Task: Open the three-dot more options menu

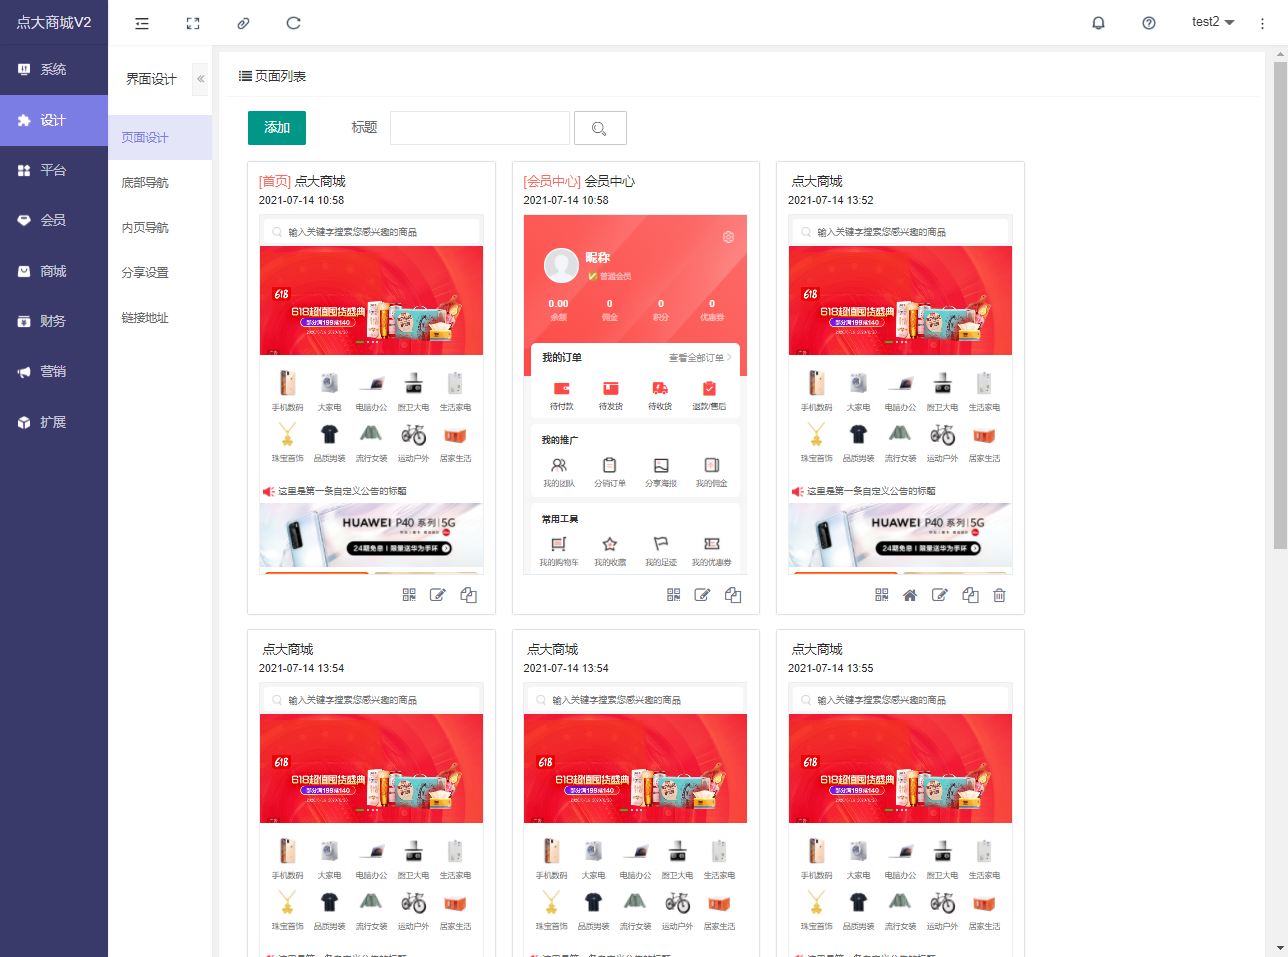Action: tap(1262, 23)
